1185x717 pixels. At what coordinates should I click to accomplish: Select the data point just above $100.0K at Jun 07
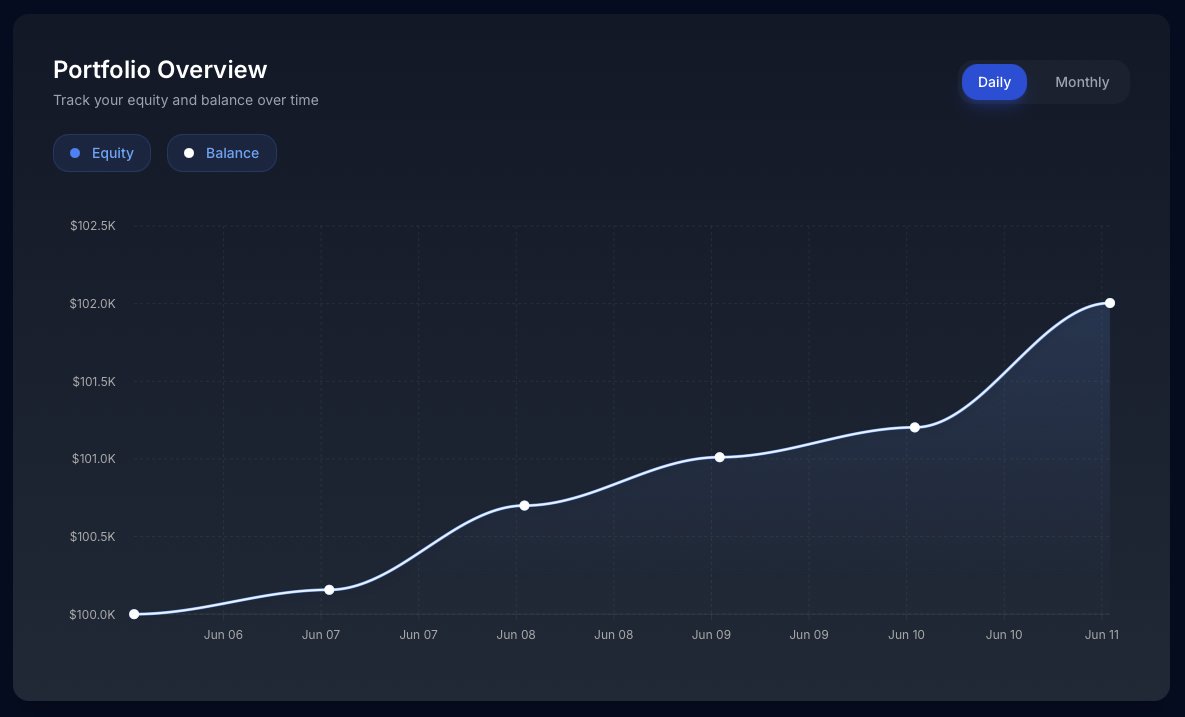click(x=329, y=590)
